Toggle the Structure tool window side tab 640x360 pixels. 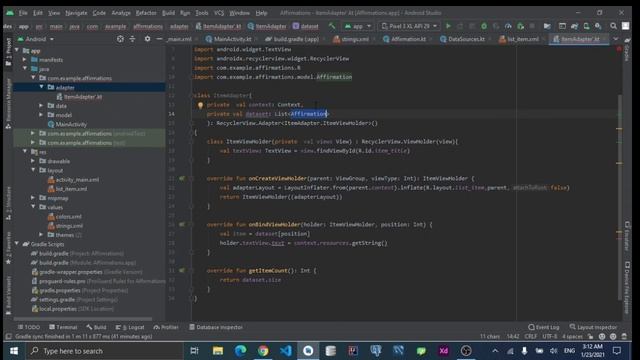tap(8, 203)
